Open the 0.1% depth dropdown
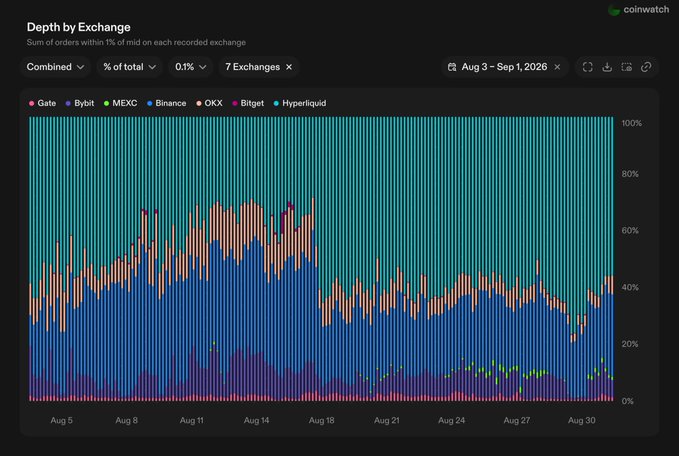The image size is (679, 456). click(x=191, y=67)
